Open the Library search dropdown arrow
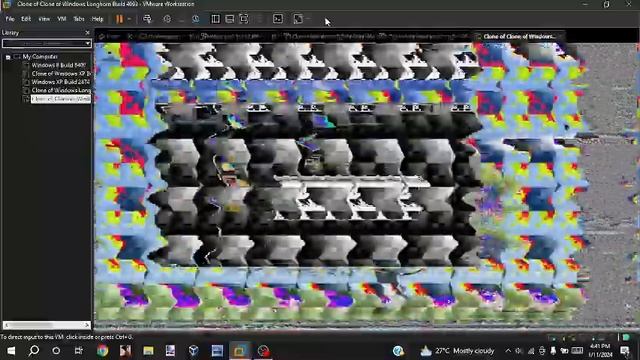Screen dimensions: 640x360 pyautogui.click(x=88, y=43)
